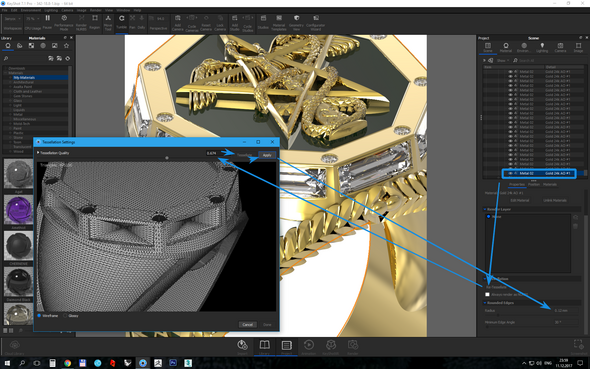Click the Unlink Materials button
590x369 pixels.
point(555,200)
